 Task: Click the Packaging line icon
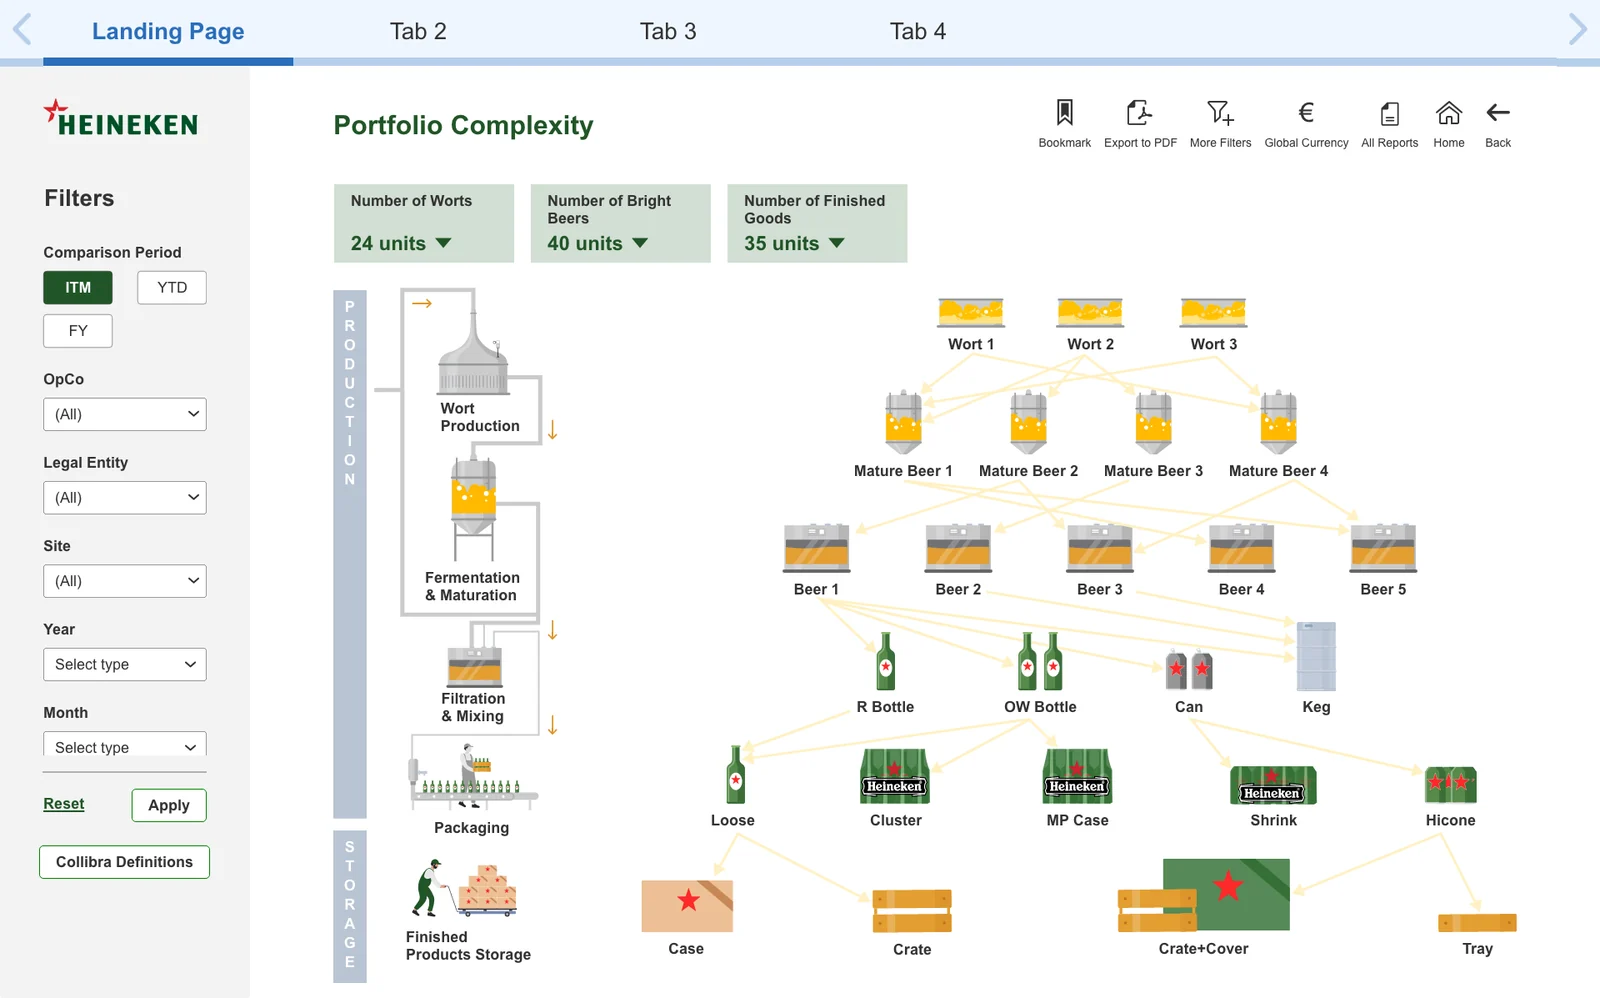tap(473, 777)
